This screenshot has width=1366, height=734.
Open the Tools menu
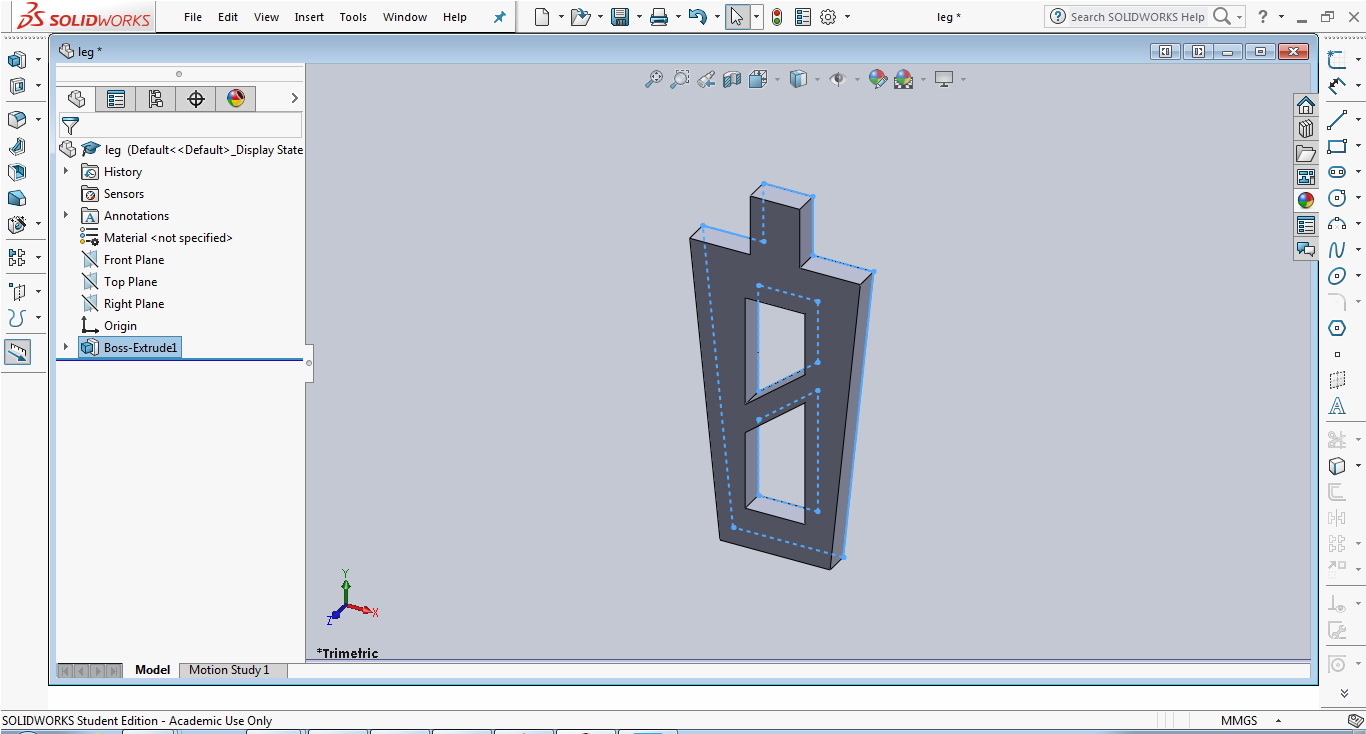click(x=353, y=17)
